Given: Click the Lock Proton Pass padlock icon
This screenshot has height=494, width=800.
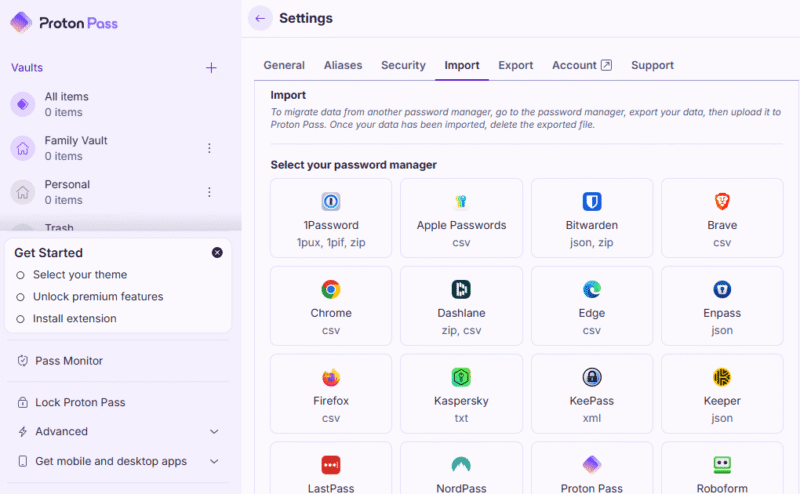Looking at the screenshot, I should 22,402.
